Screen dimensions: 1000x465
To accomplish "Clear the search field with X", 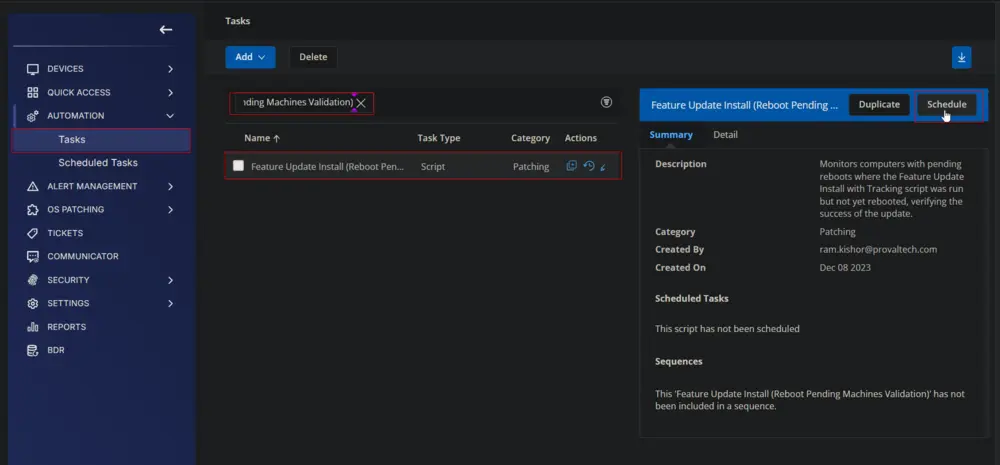I will click(361, 103).
